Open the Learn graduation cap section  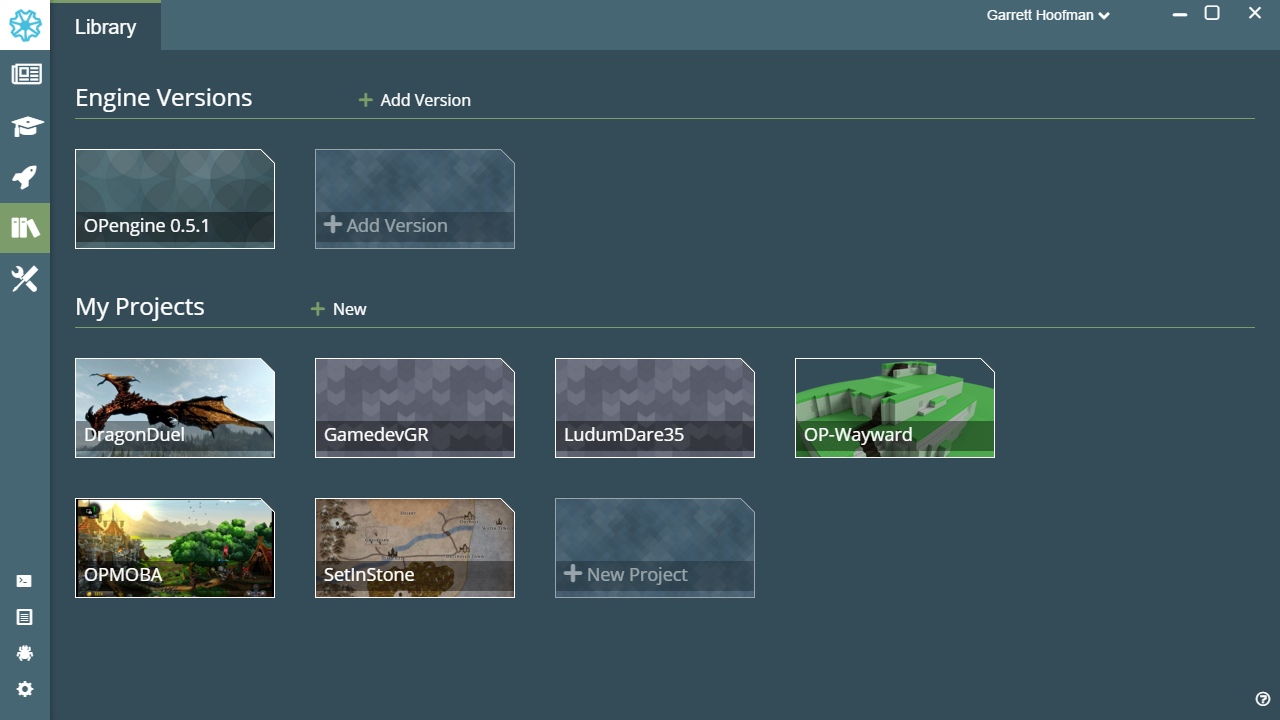tap(25, 126)
